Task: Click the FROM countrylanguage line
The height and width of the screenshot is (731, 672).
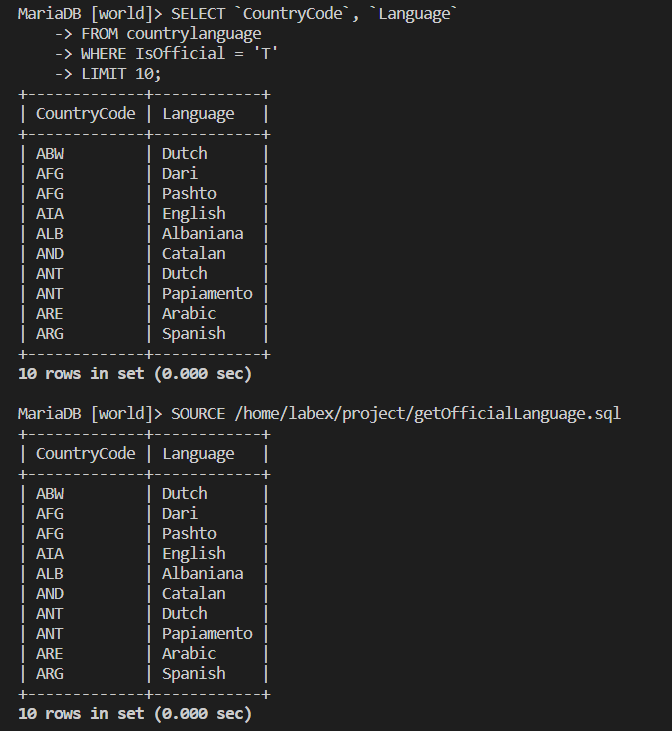Action: coord(171,34)
